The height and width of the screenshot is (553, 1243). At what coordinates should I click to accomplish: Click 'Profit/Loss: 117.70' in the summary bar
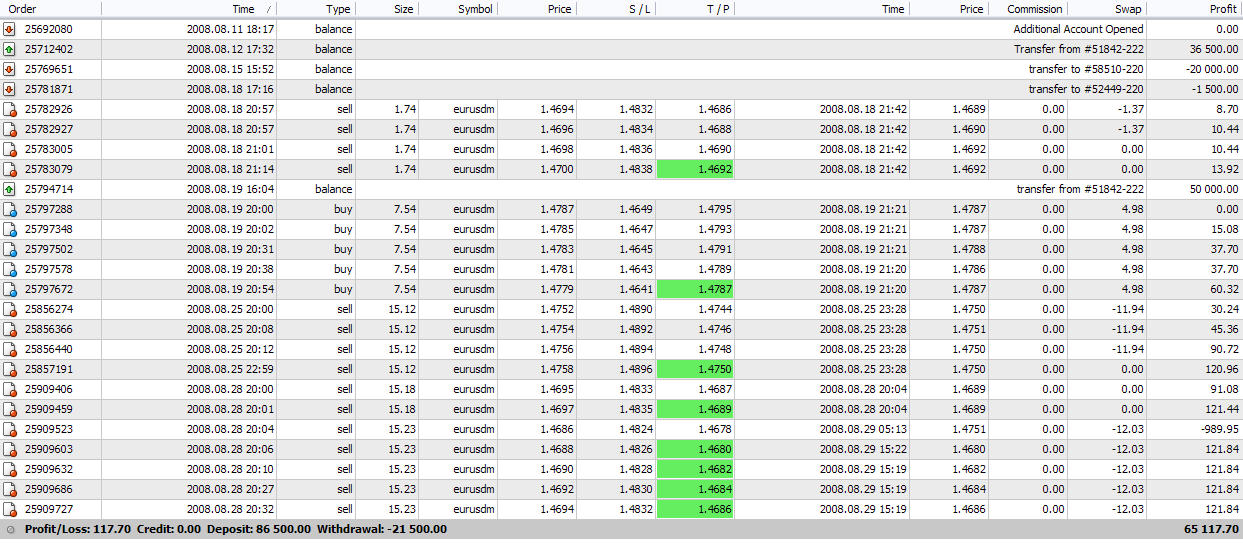79,530
